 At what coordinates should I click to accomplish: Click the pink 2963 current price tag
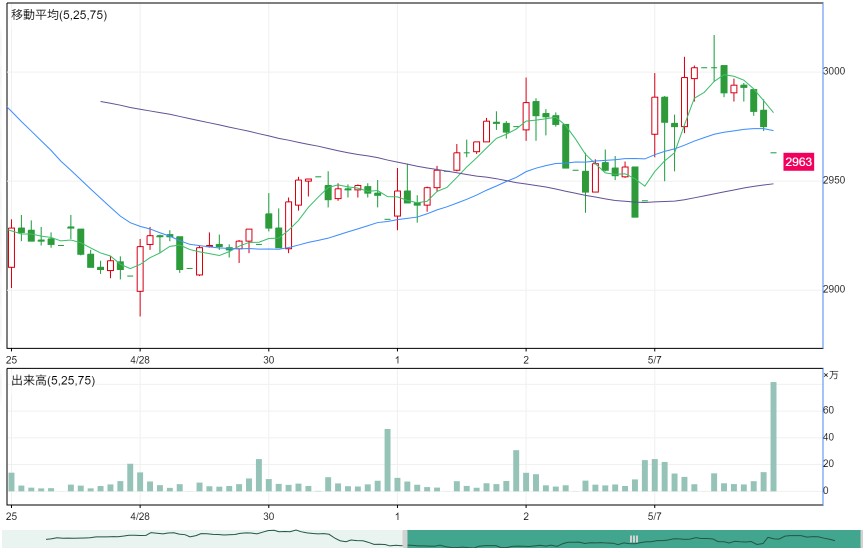coord(798,162)
